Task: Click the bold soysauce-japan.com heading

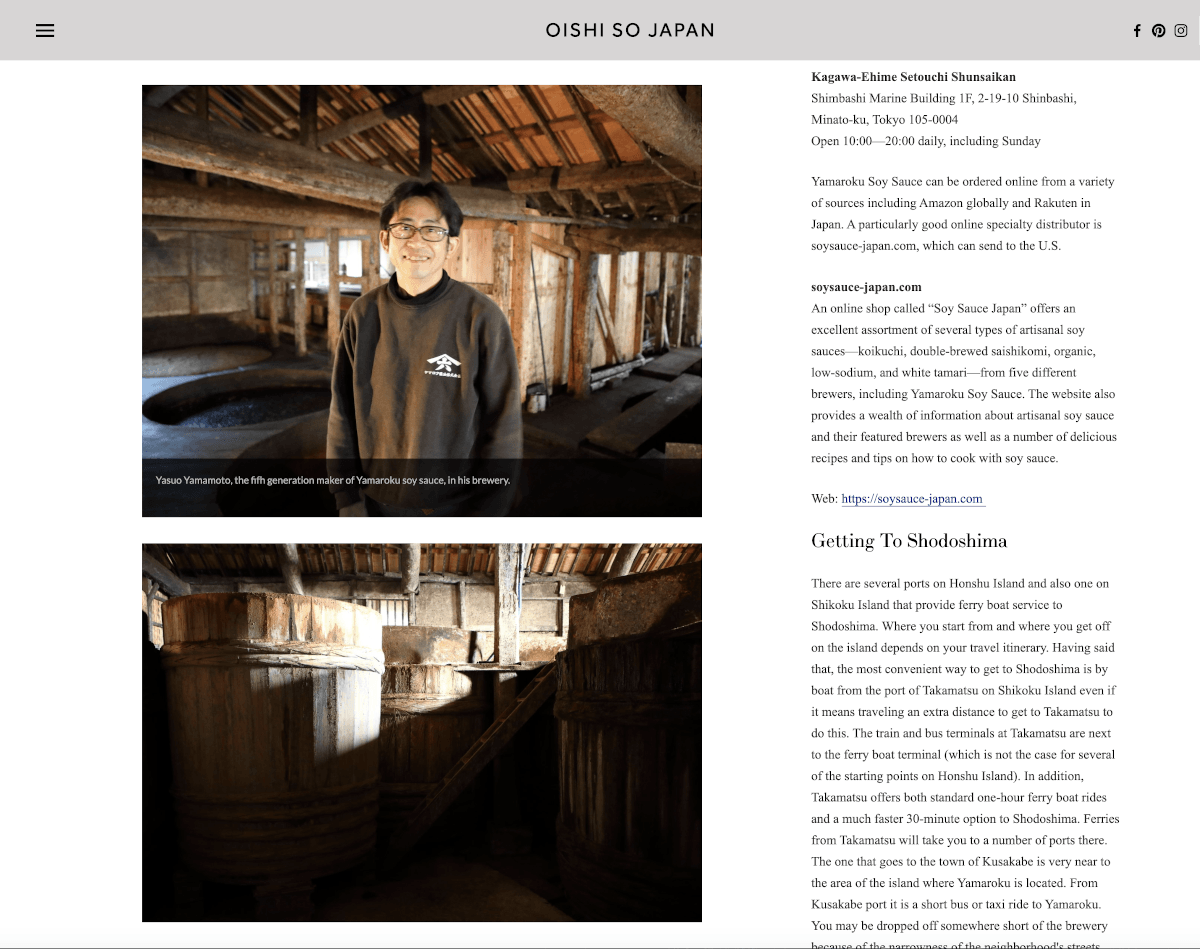Action: pyautogui.click(x=866, y=286)
